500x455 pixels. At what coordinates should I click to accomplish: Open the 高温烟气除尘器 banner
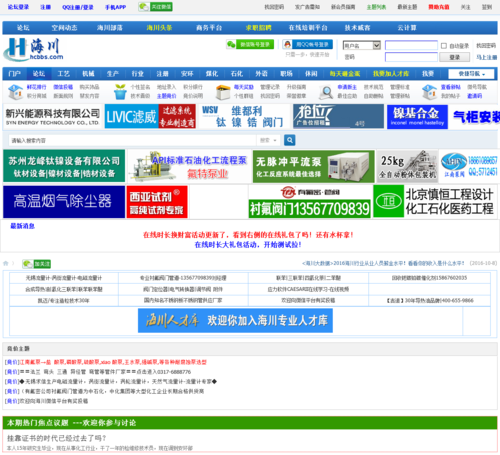pos(64,202)
